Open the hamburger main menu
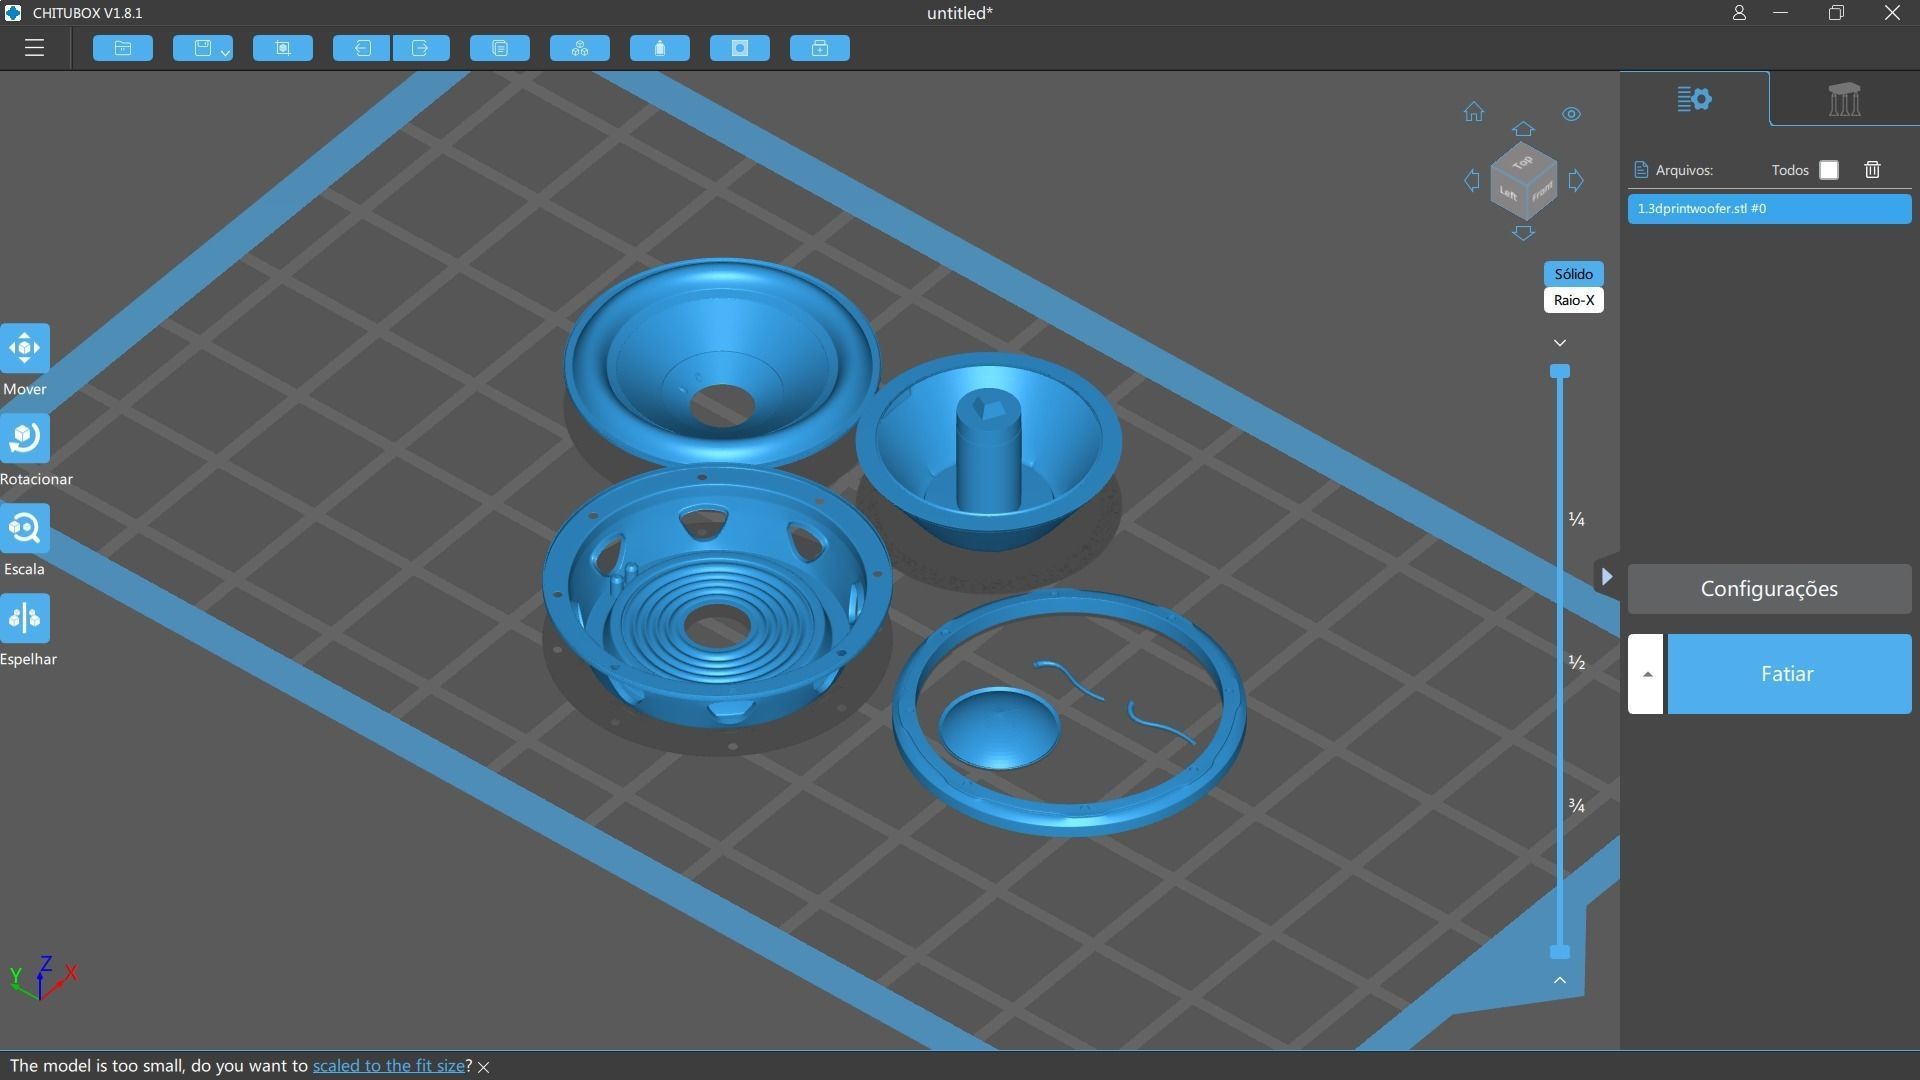The image size is (1920, 1080). pyautogui.click(x=34, y=48)
